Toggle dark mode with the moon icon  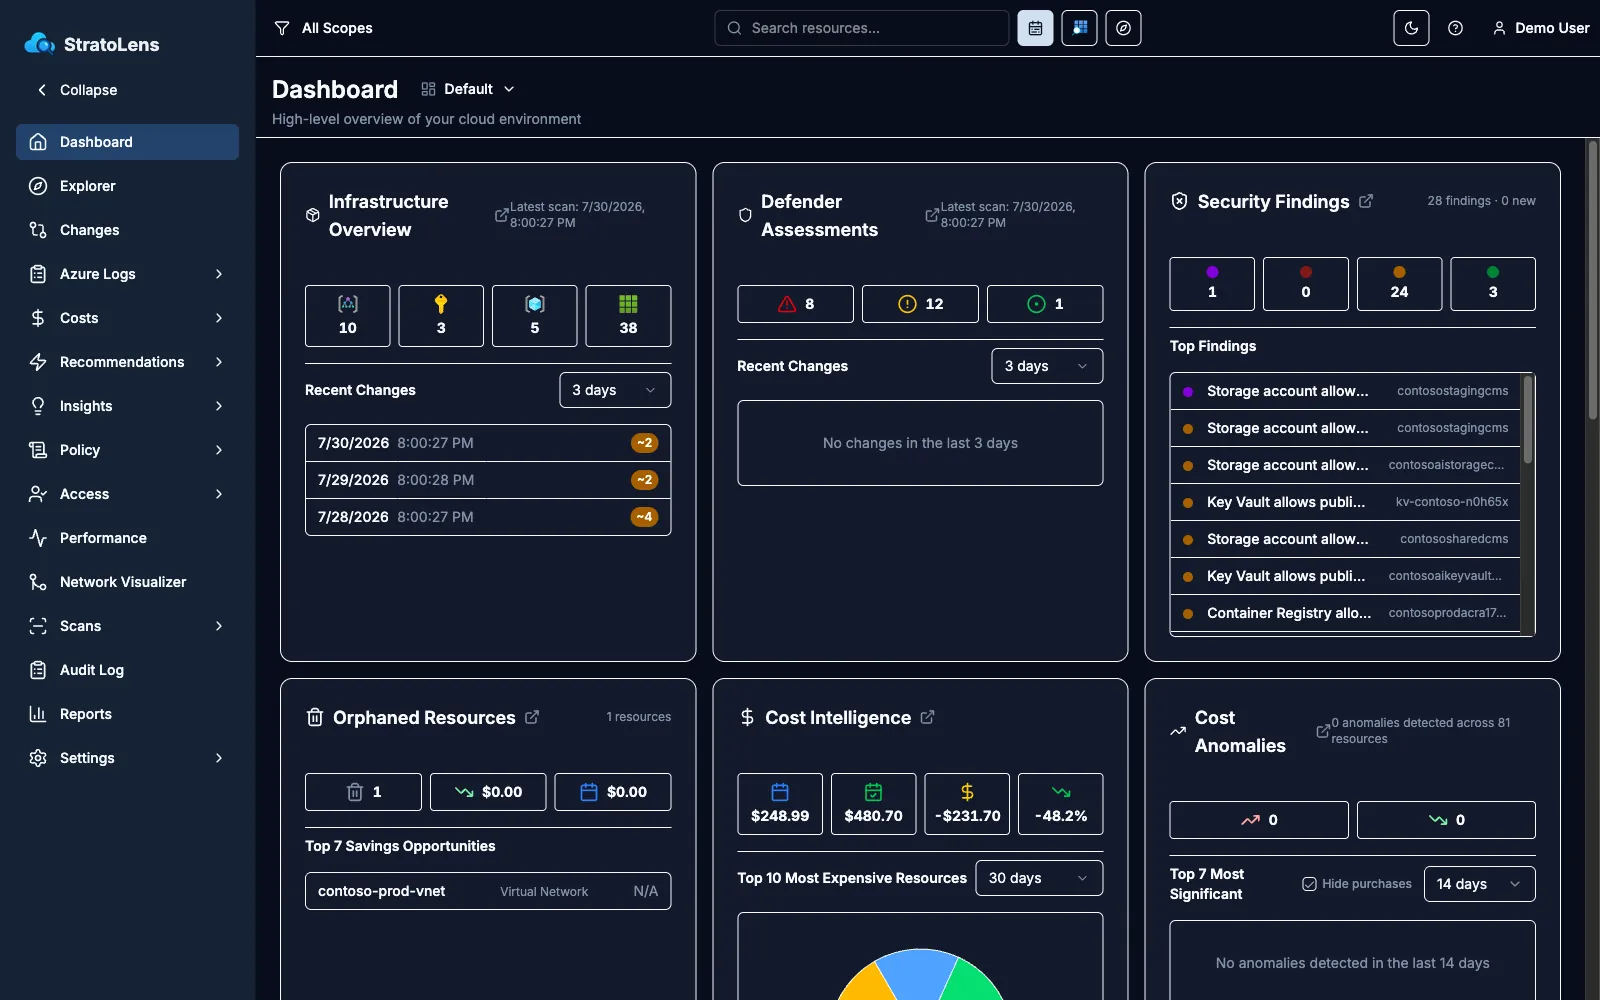pos(1411,28)
